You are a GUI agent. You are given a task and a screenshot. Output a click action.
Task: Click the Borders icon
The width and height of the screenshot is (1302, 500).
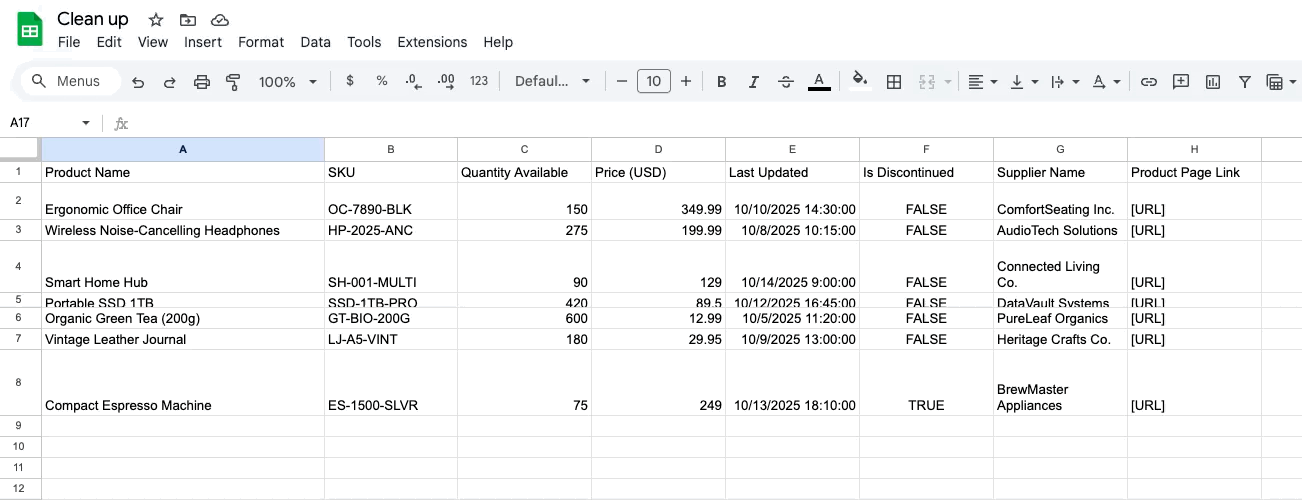(894, 82)
